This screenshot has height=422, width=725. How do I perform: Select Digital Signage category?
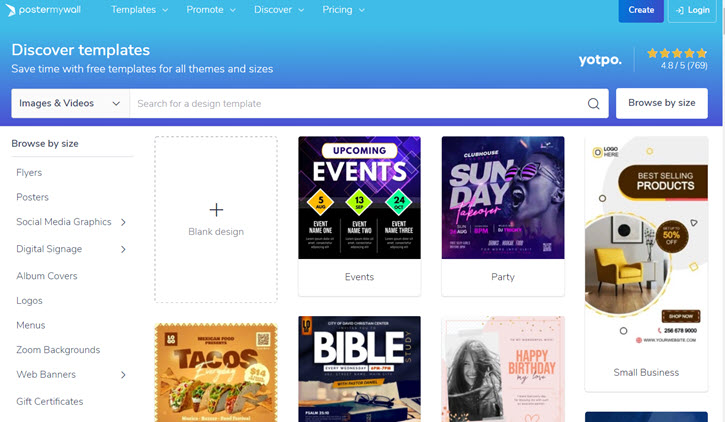tap(49, 249)
